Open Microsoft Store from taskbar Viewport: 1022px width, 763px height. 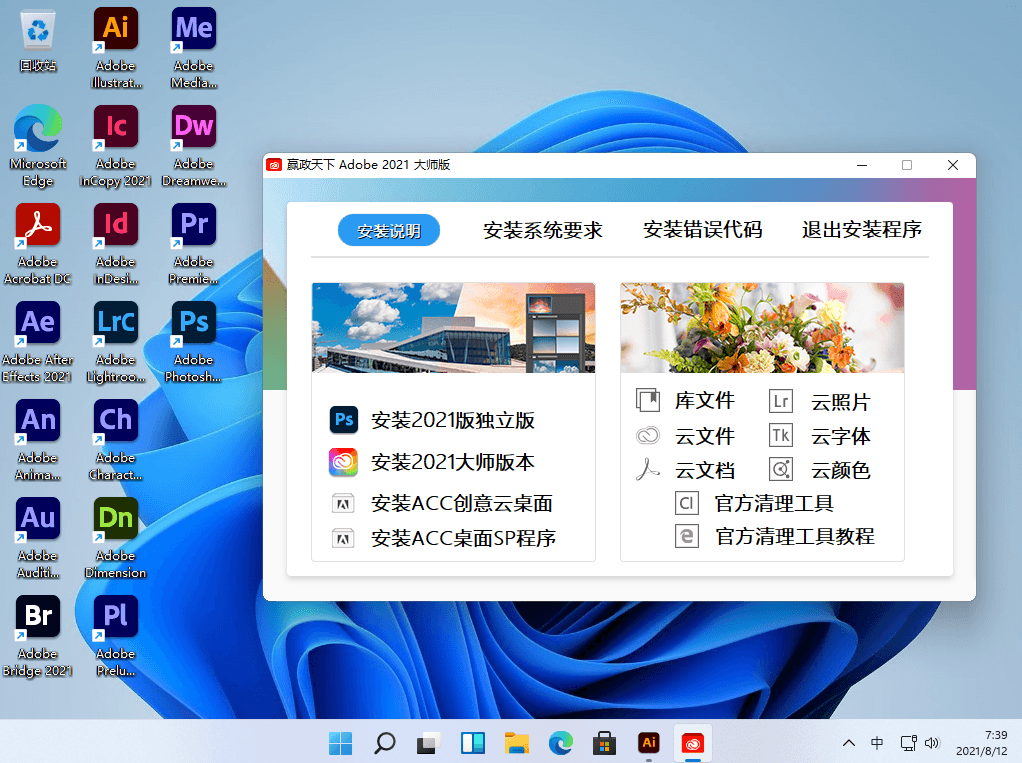pos(605,743)
